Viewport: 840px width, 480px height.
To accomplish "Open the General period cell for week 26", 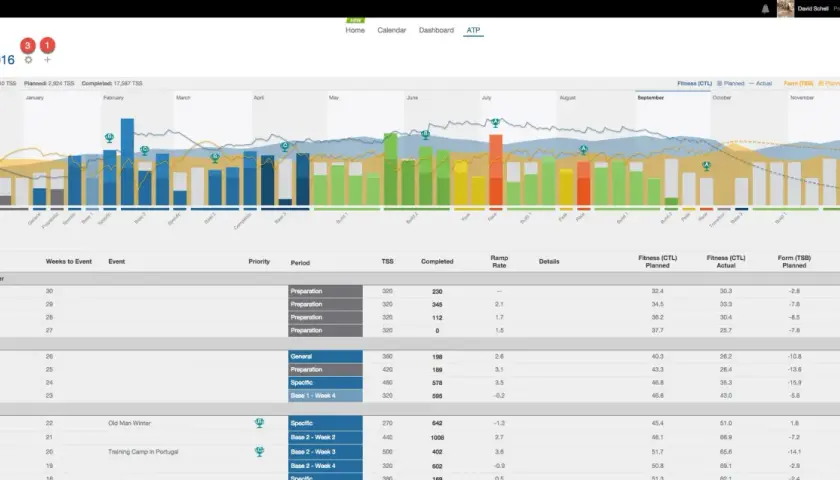I will [325, 357].
